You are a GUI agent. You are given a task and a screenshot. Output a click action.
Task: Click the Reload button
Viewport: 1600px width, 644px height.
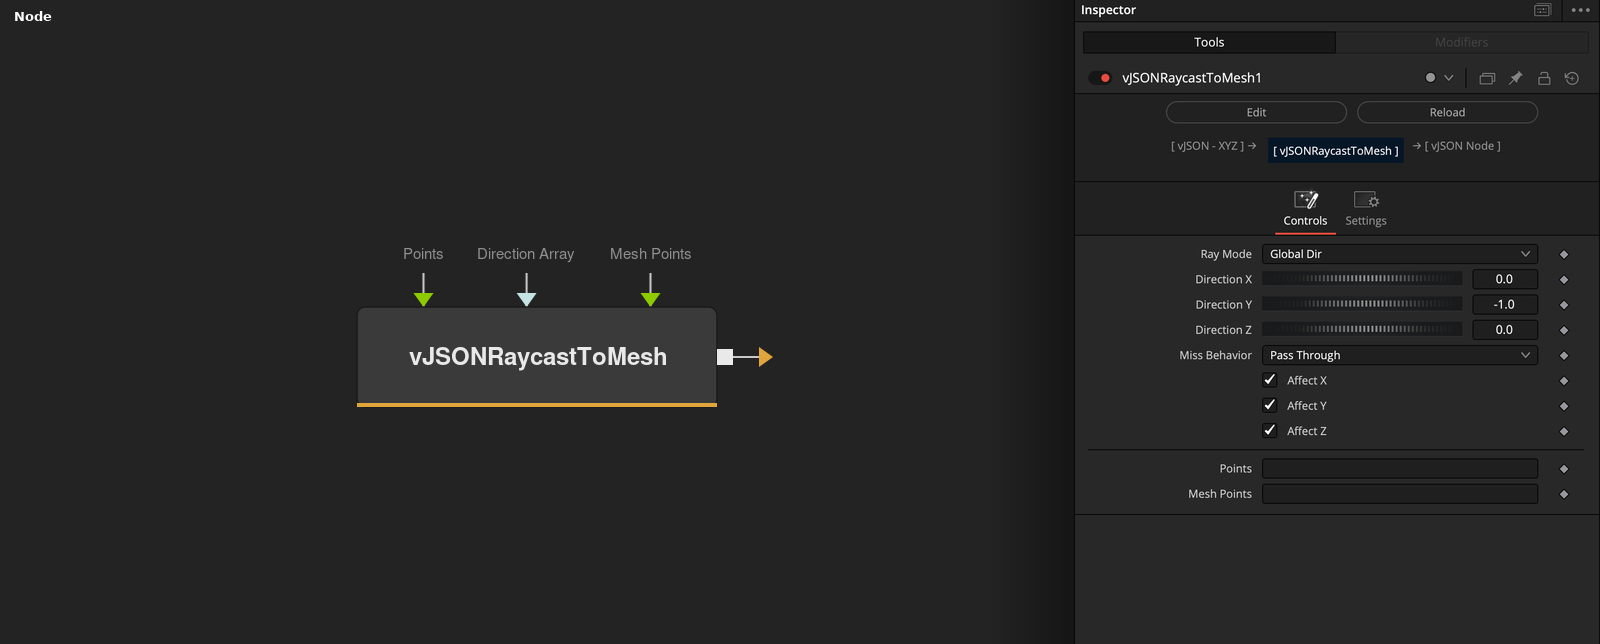[1447, 112]
